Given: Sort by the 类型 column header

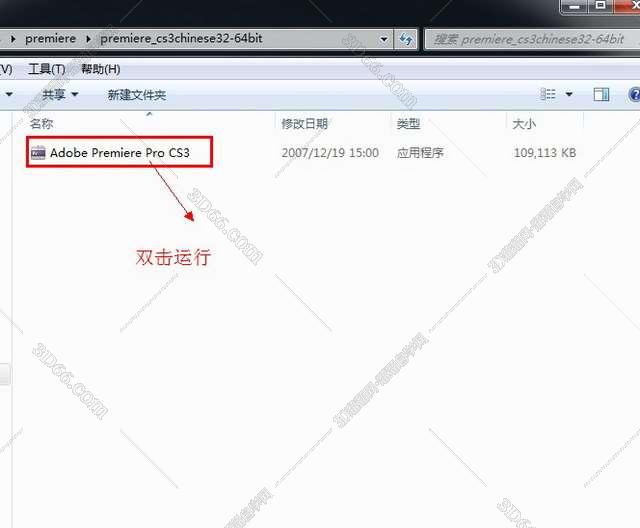Looking at the screenshot, I should pyautogui.click(x=408, y=124).
